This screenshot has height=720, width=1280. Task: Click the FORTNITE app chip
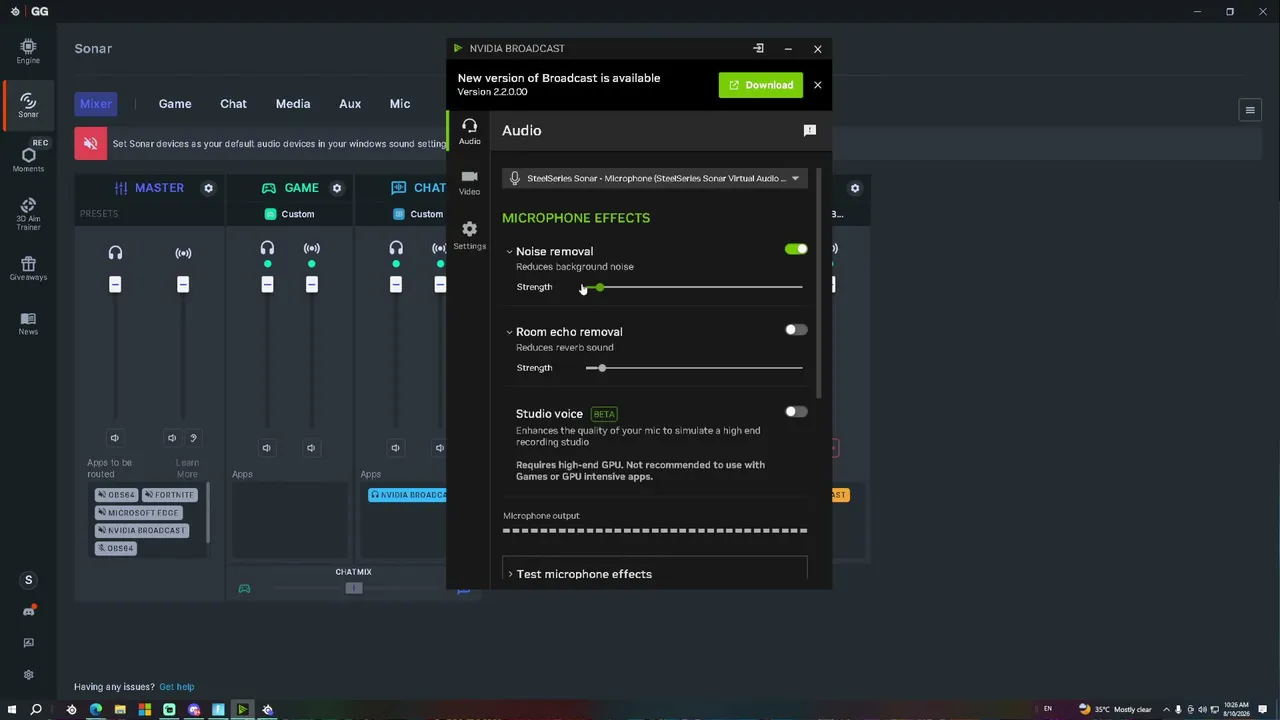click(x=169, y=495)
